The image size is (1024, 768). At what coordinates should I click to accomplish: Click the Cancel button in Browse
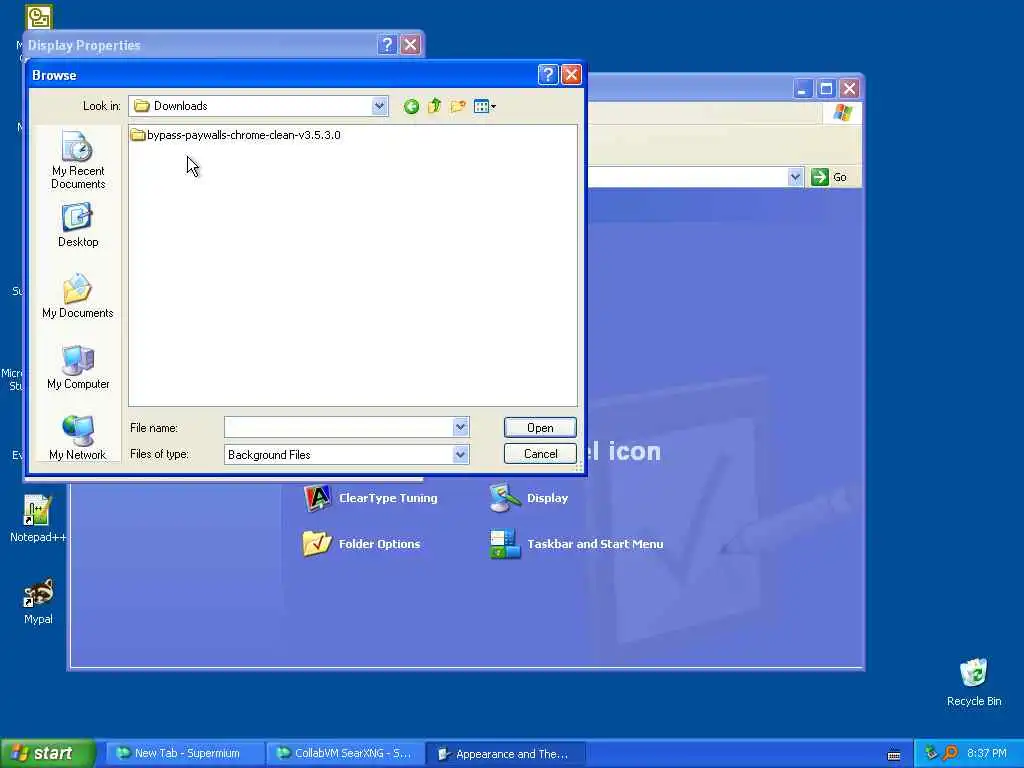pyautogui.click(x=540, y=454)
